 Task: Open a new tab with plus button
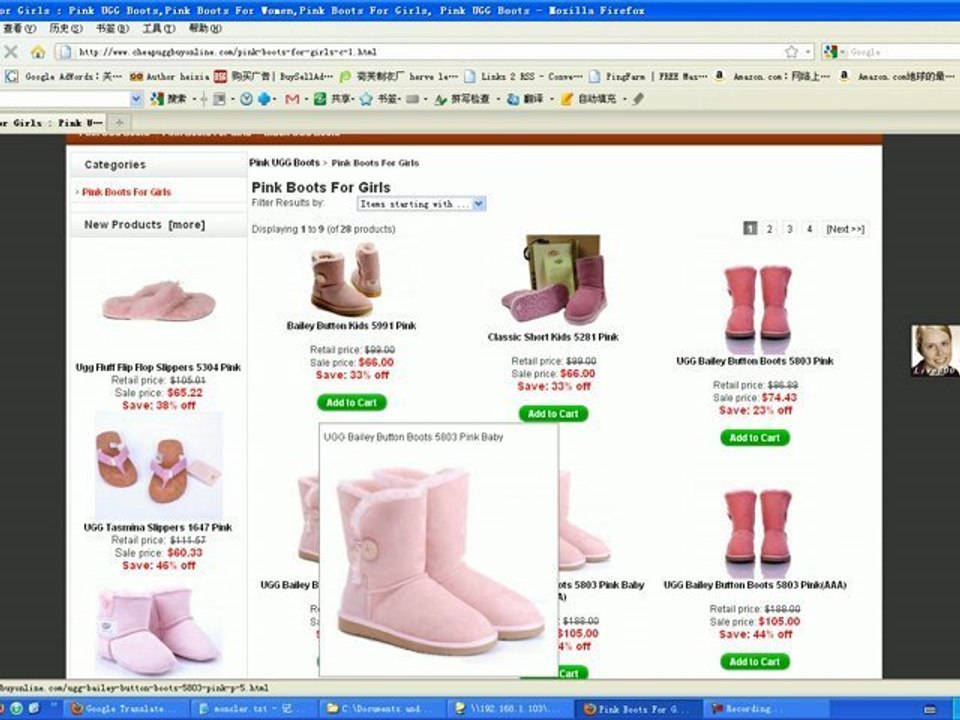[x=119, y=122]
